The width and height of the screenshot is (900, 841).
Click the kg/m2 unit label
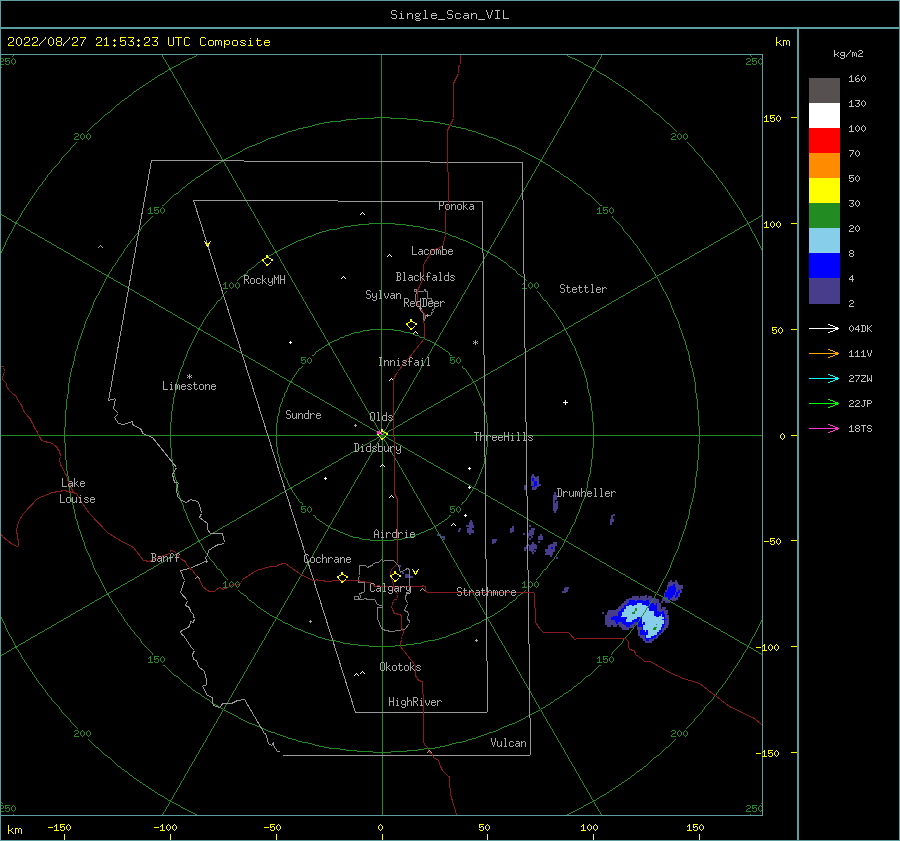(848, 54)
